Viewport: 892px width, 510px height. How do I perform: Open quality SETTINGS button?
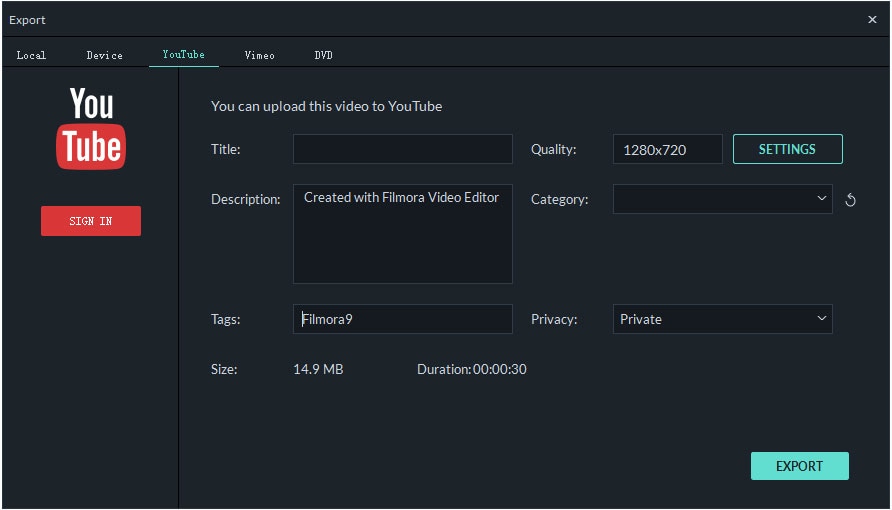pyautogui.click(x=787, y=149)
